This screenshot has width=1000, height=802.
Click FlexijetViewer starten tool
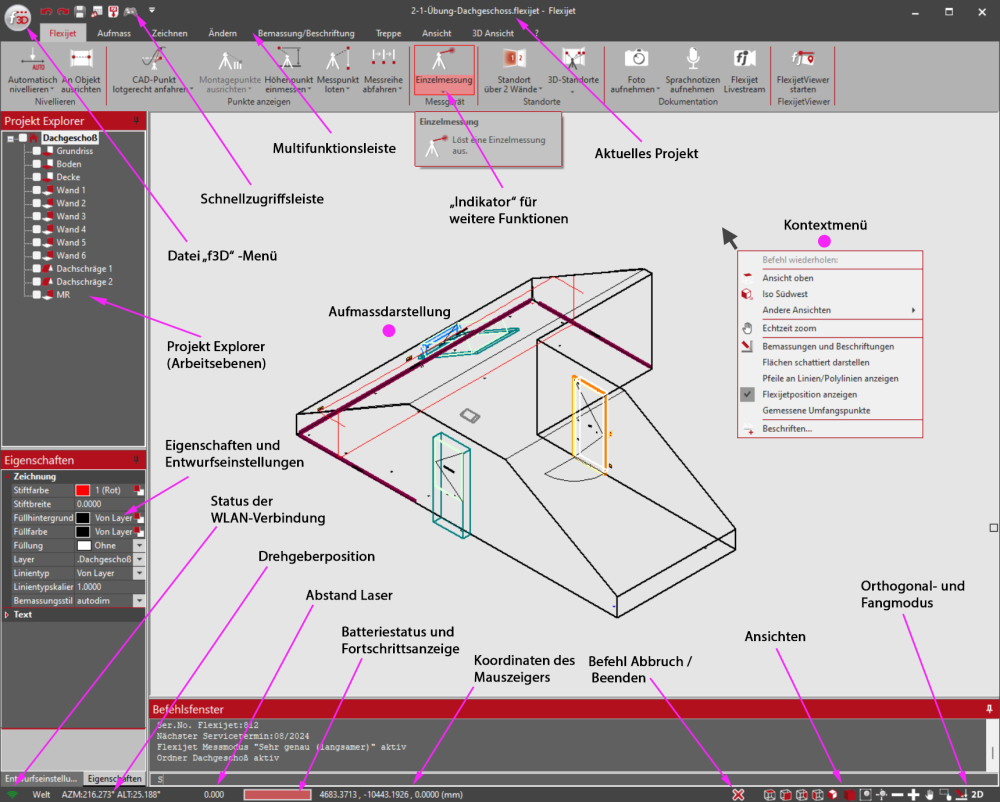[x=803, y=71]
